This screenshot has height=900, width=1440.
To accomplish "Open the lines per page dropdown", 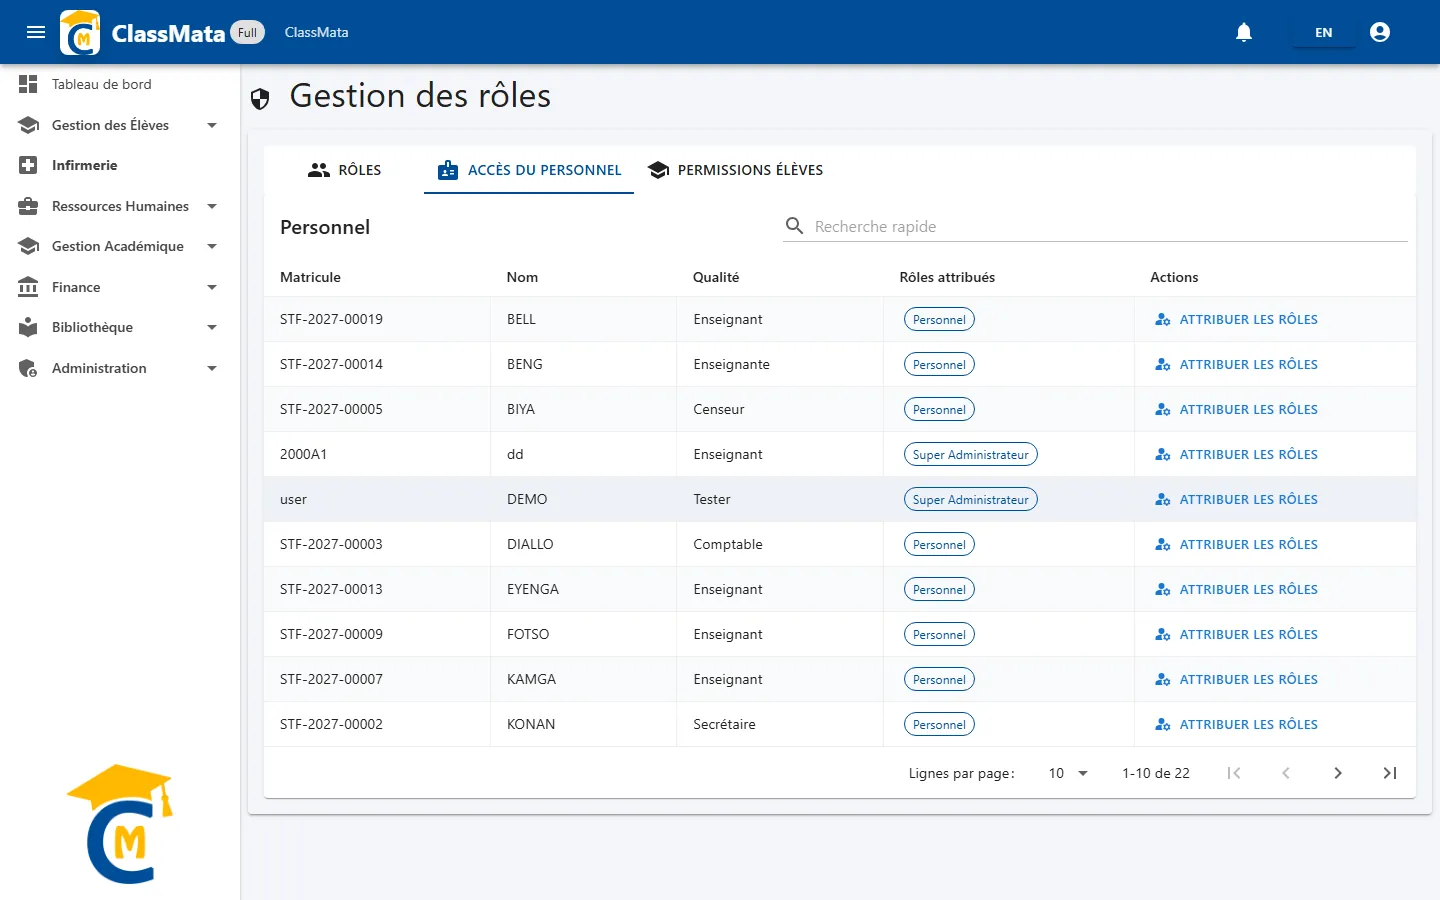I will tap(1068, 773).
